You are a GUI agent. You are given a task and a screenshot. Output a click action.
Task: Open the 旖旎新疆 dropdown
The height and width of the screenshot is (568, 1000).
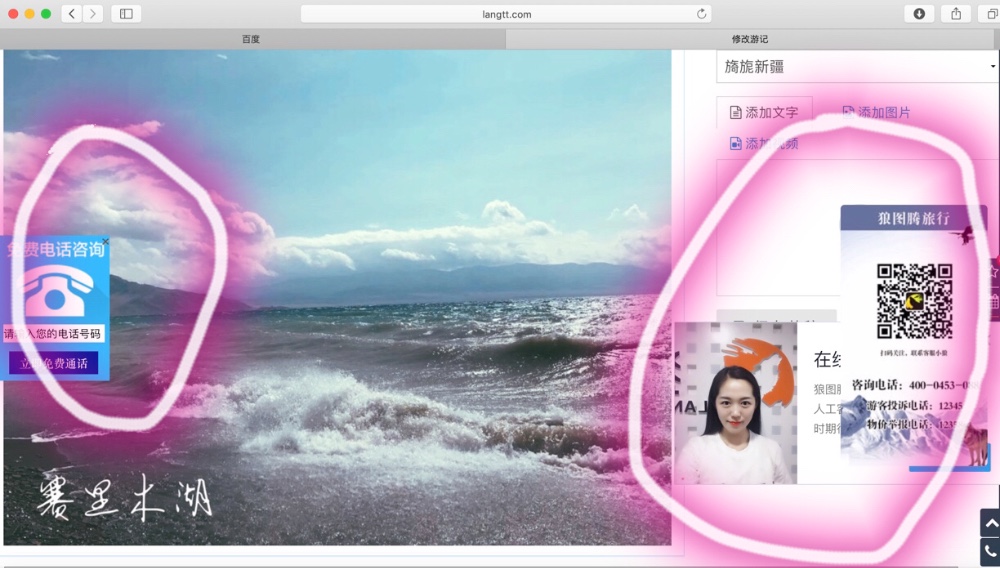(x=858, y=66)
